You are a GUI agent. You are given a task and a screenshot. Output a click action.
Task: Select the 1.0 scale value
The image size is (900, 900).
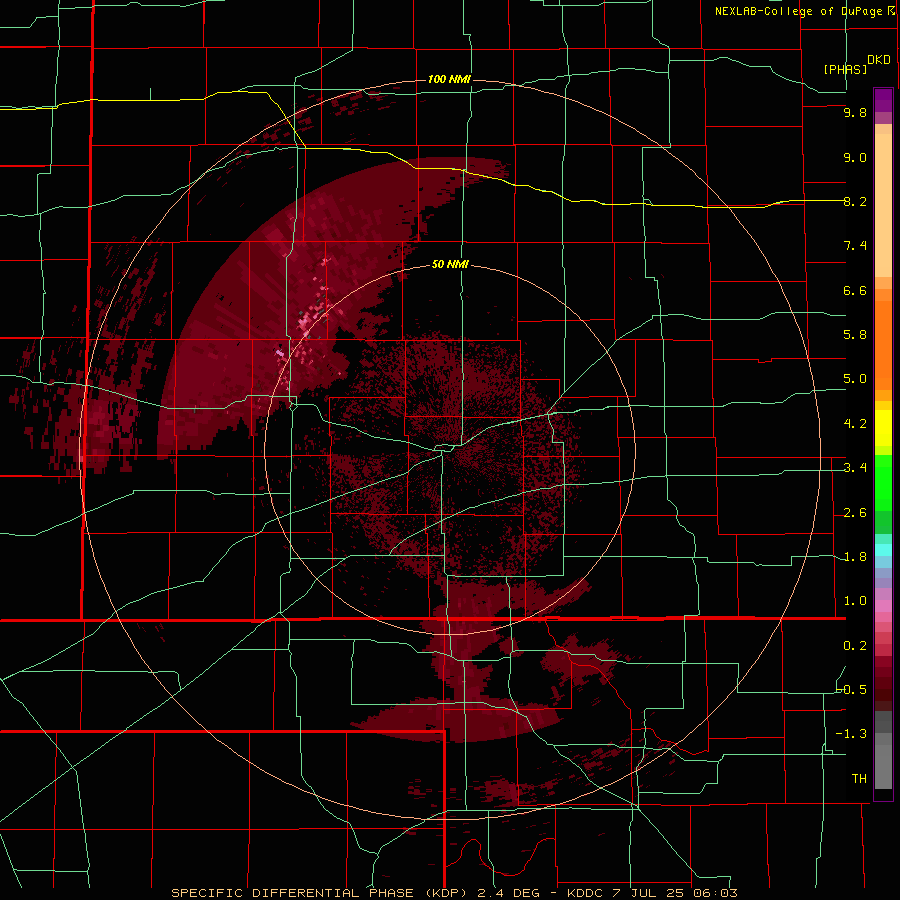coord(855,601)
